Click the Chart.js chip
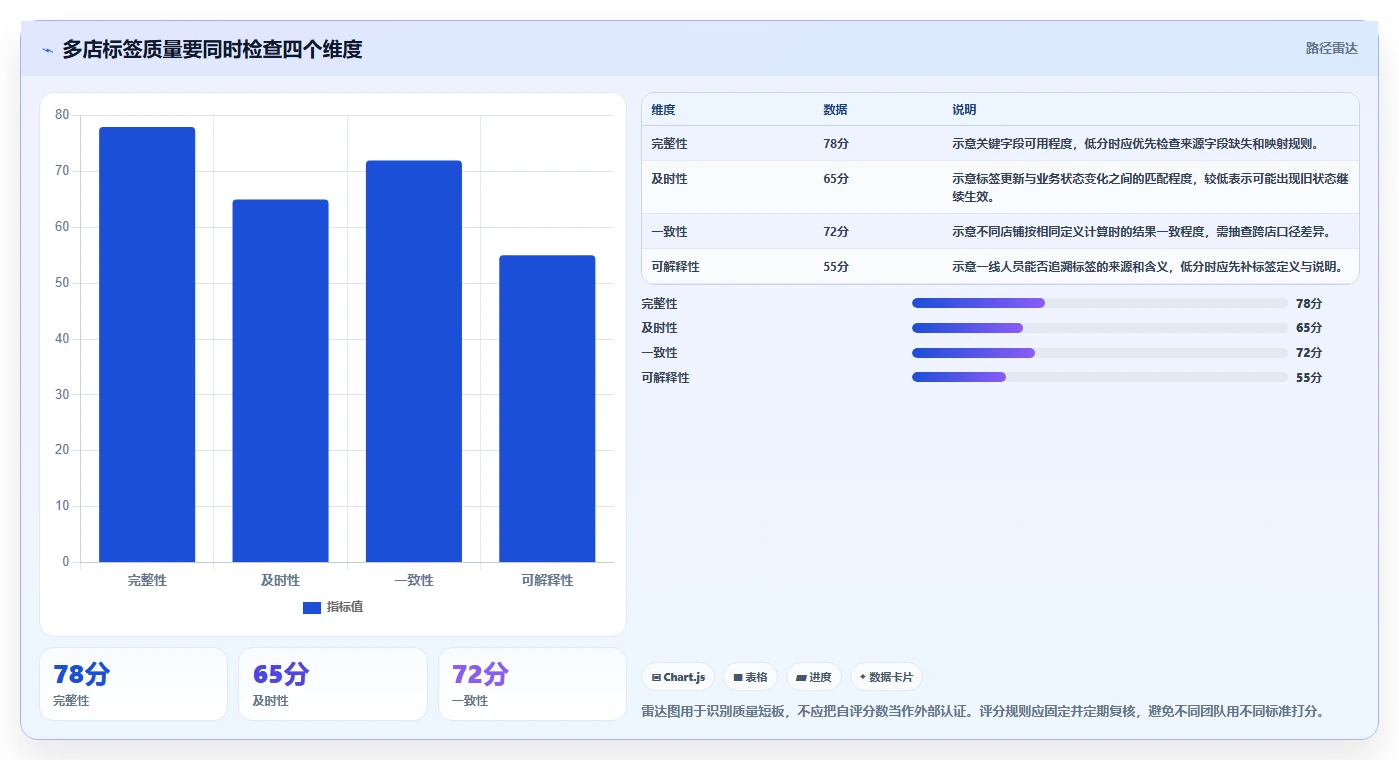This screenshot has width=1399, height=760. click(679, 677)
